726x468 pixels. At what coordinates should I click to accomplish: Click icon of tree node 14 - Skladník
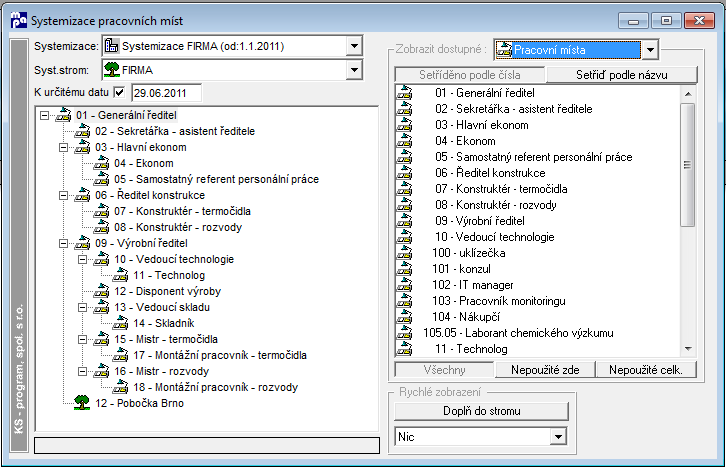tap(120, 323)
